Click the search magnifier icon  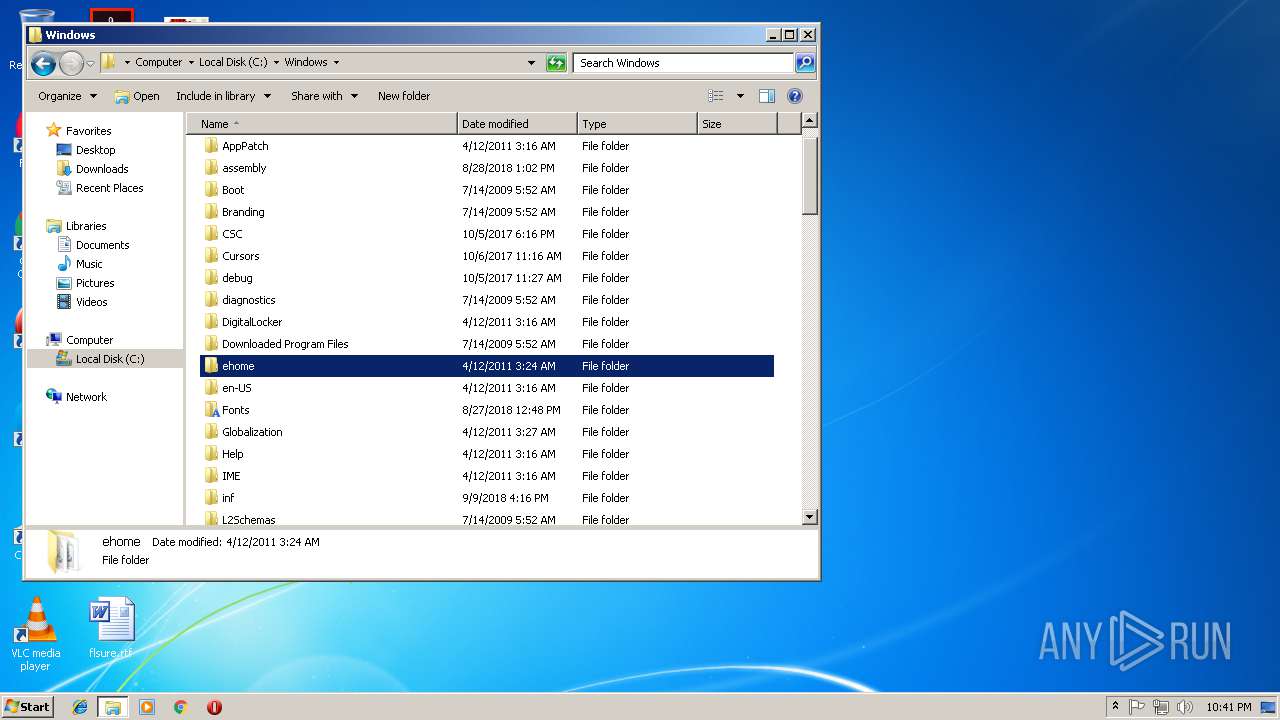805,63
